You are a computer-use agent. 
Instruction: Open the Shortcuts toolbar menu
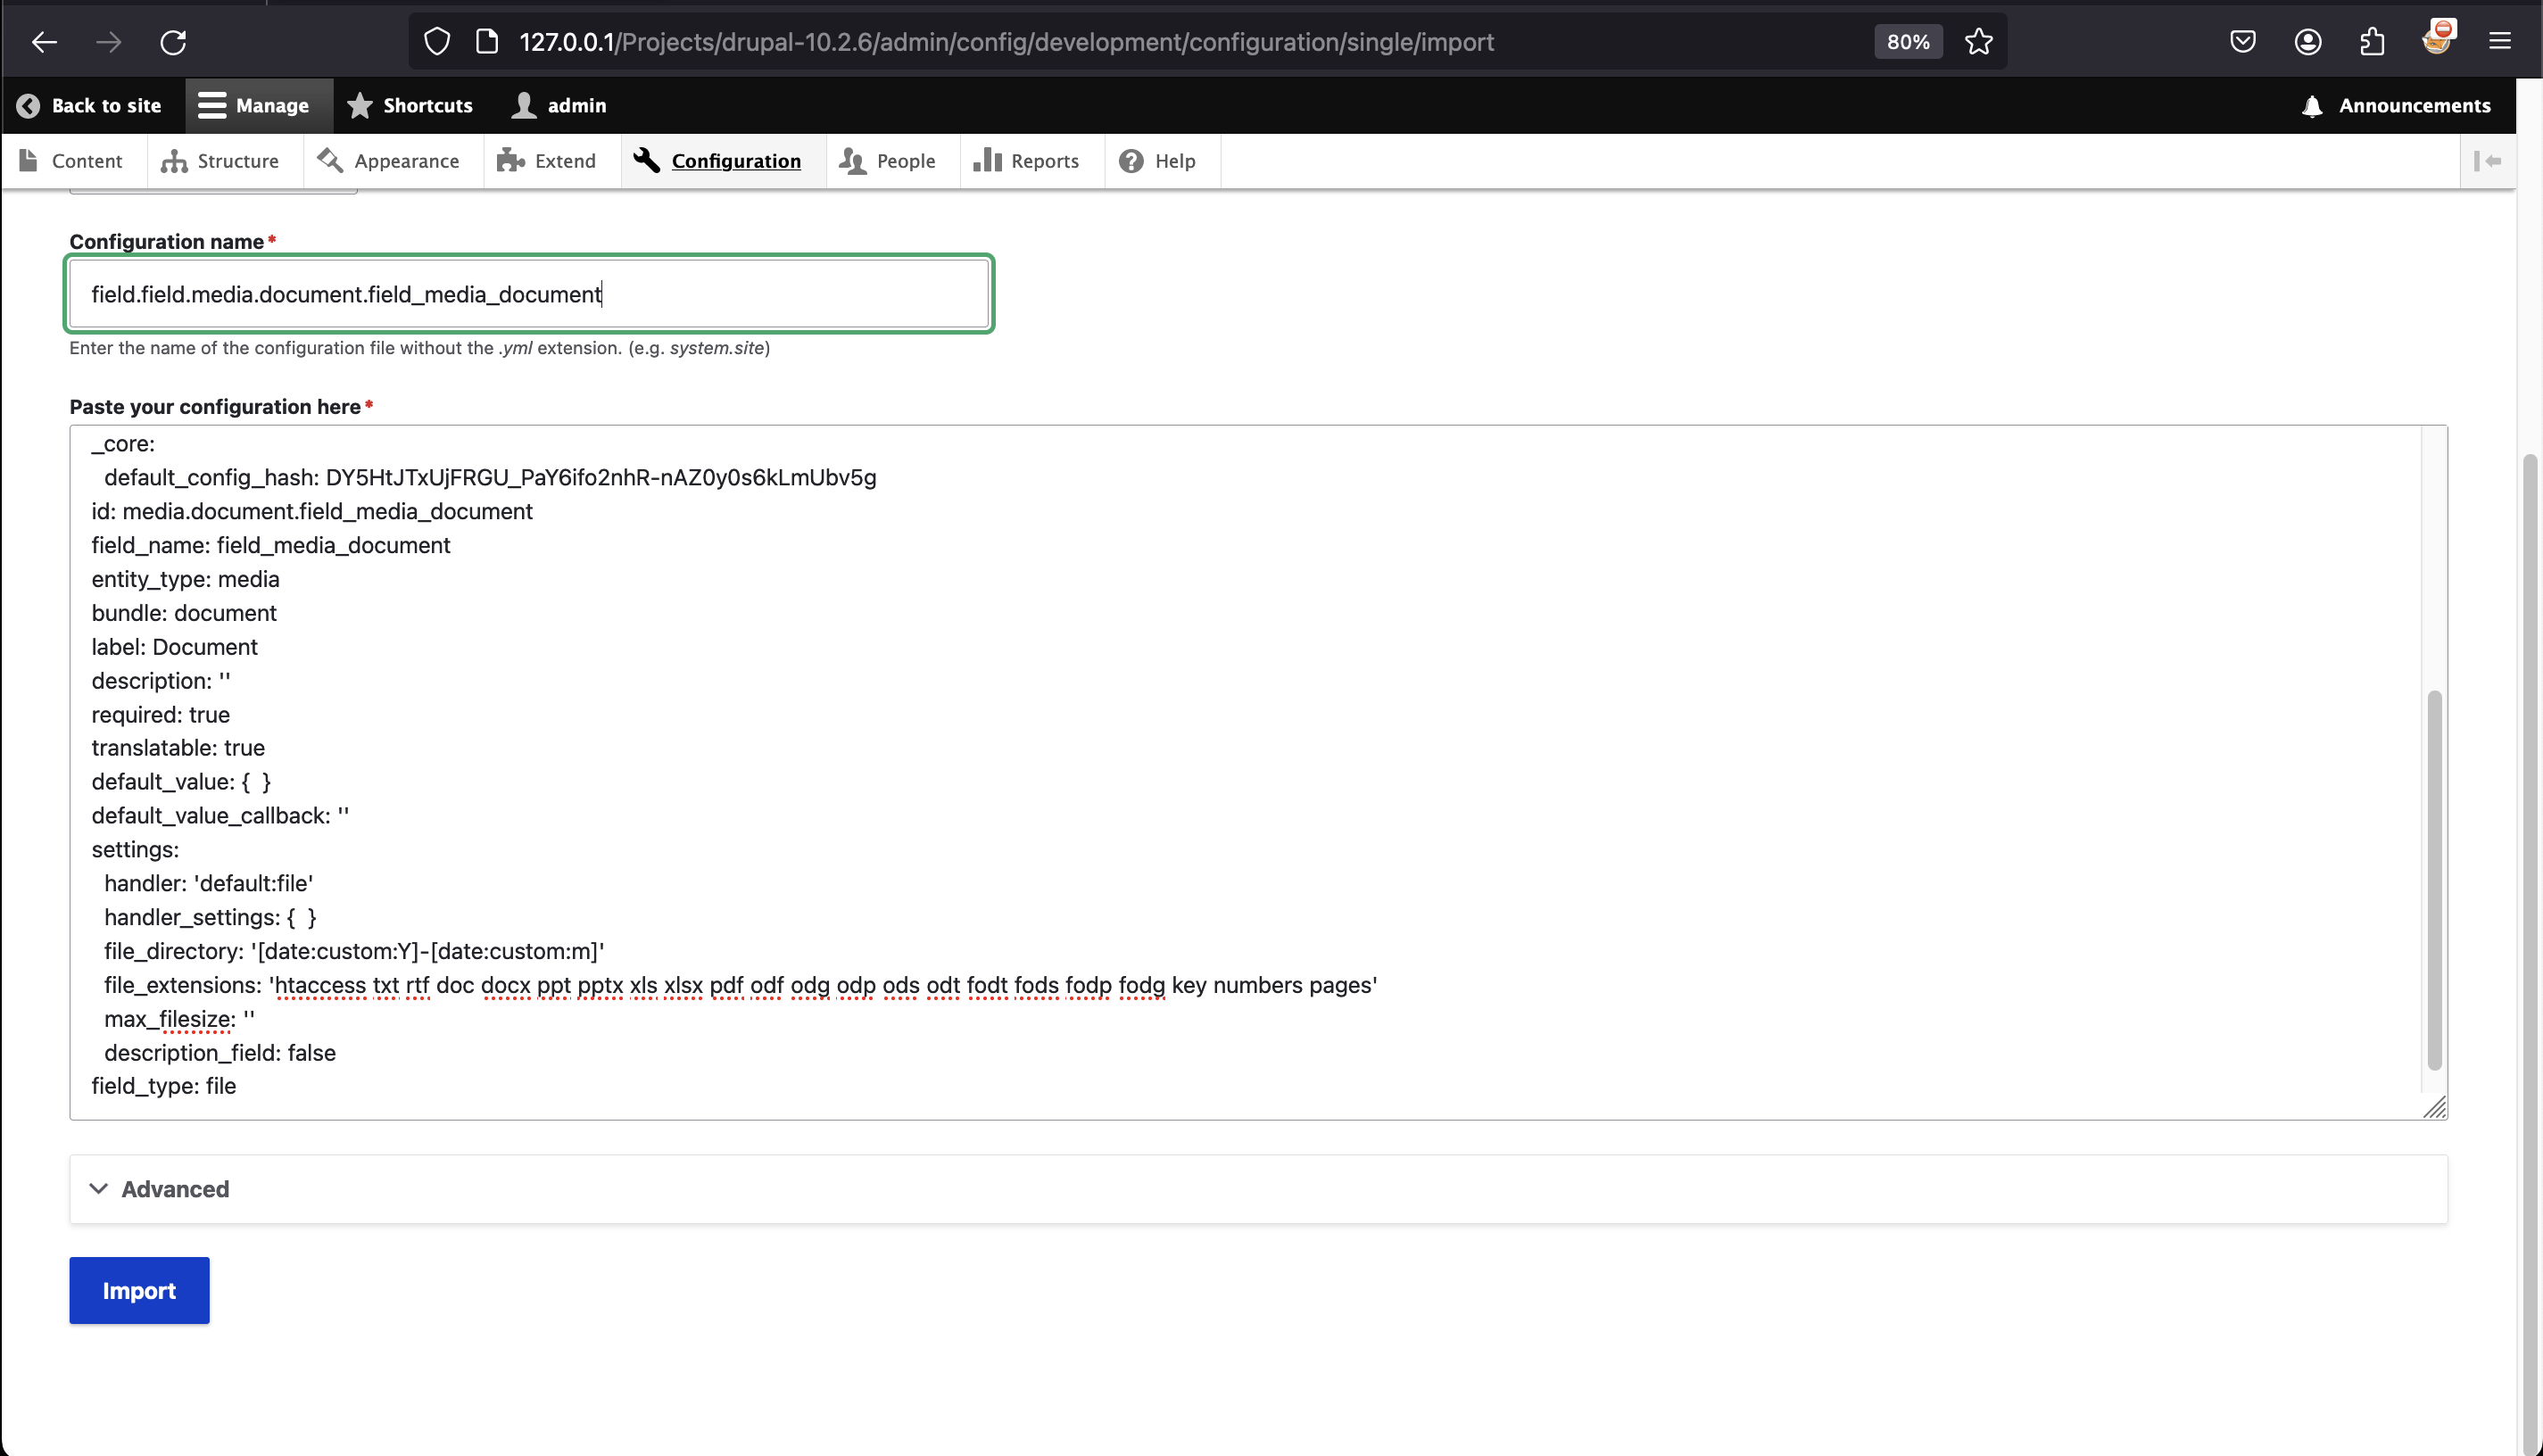coord(410,106)
